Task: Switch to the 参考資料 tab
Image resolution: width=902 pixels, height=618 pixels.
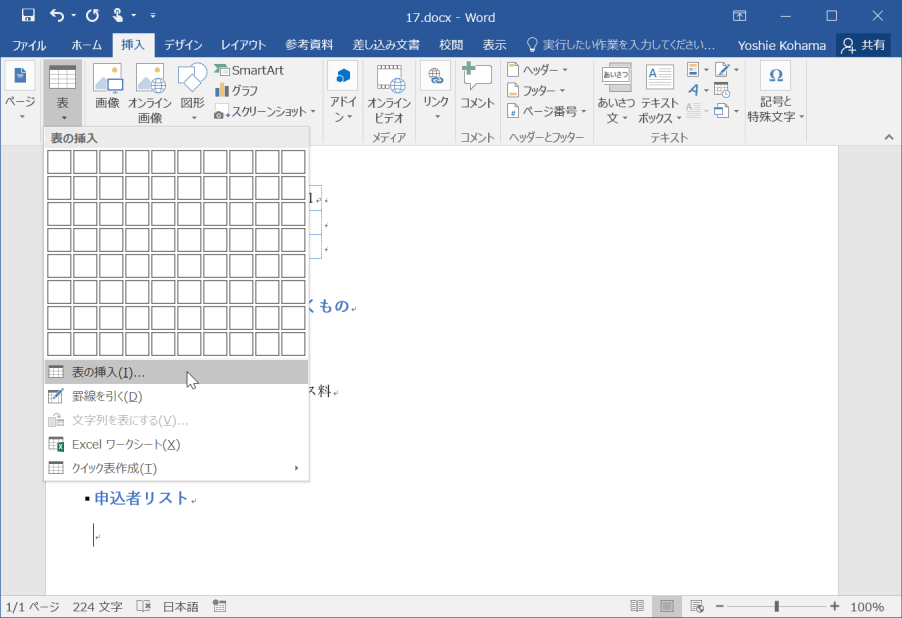Action: (309, 45)
